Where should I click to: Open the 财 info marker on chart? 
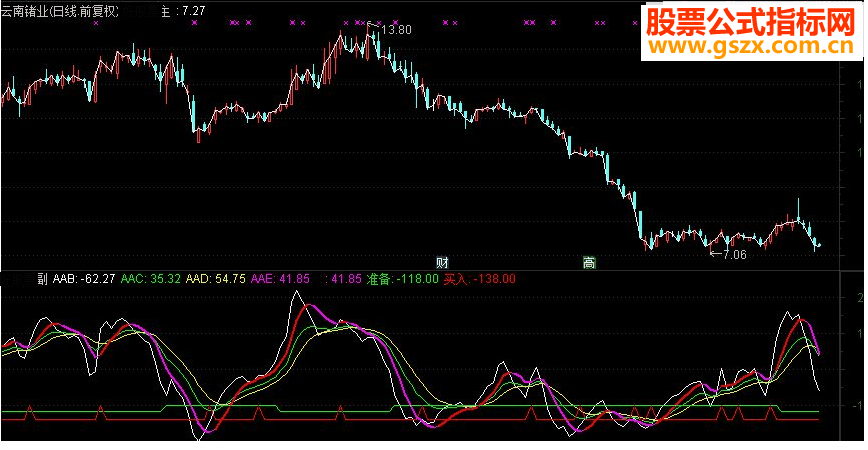442,262
